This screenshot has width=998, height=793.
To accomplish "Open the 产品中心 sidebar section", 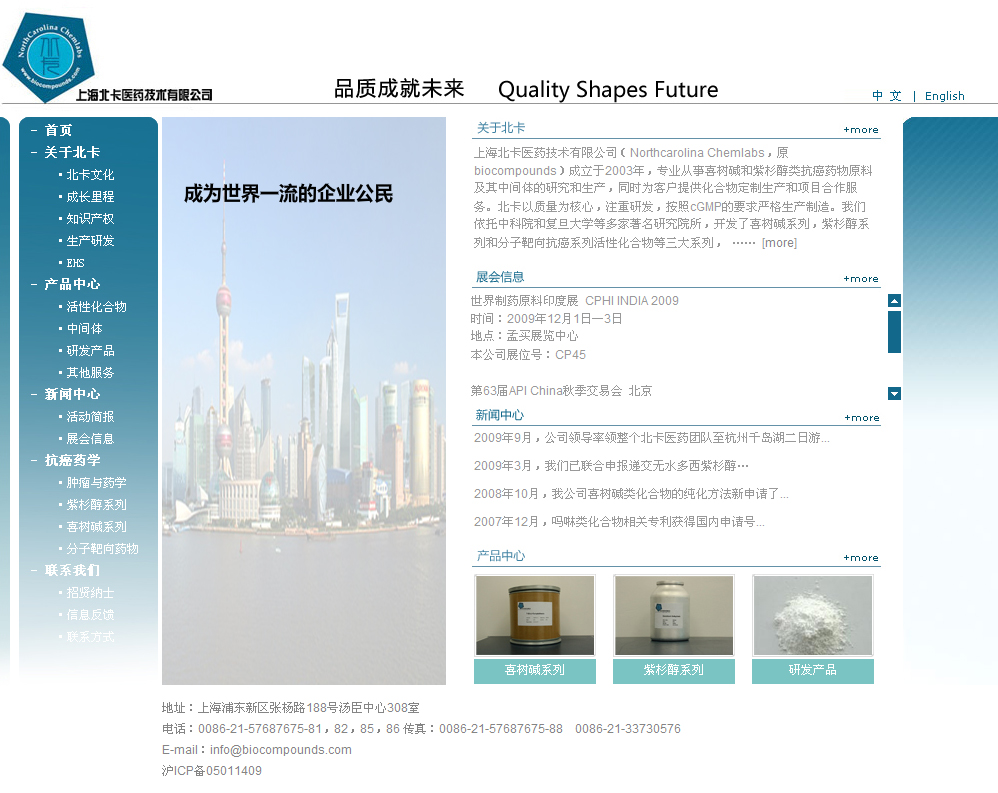I will (x=72, y=284).
